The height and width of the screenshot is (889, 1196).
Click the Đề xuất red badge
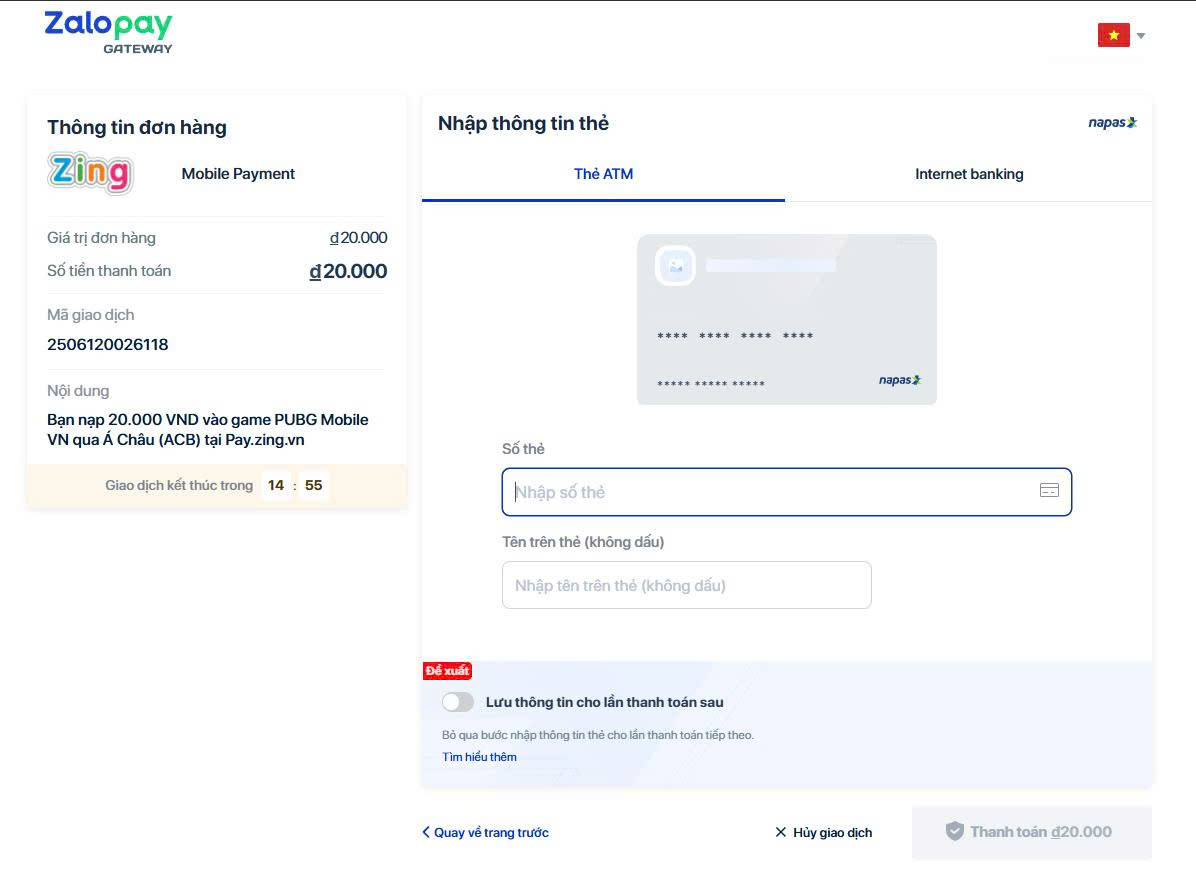(447, 671)
